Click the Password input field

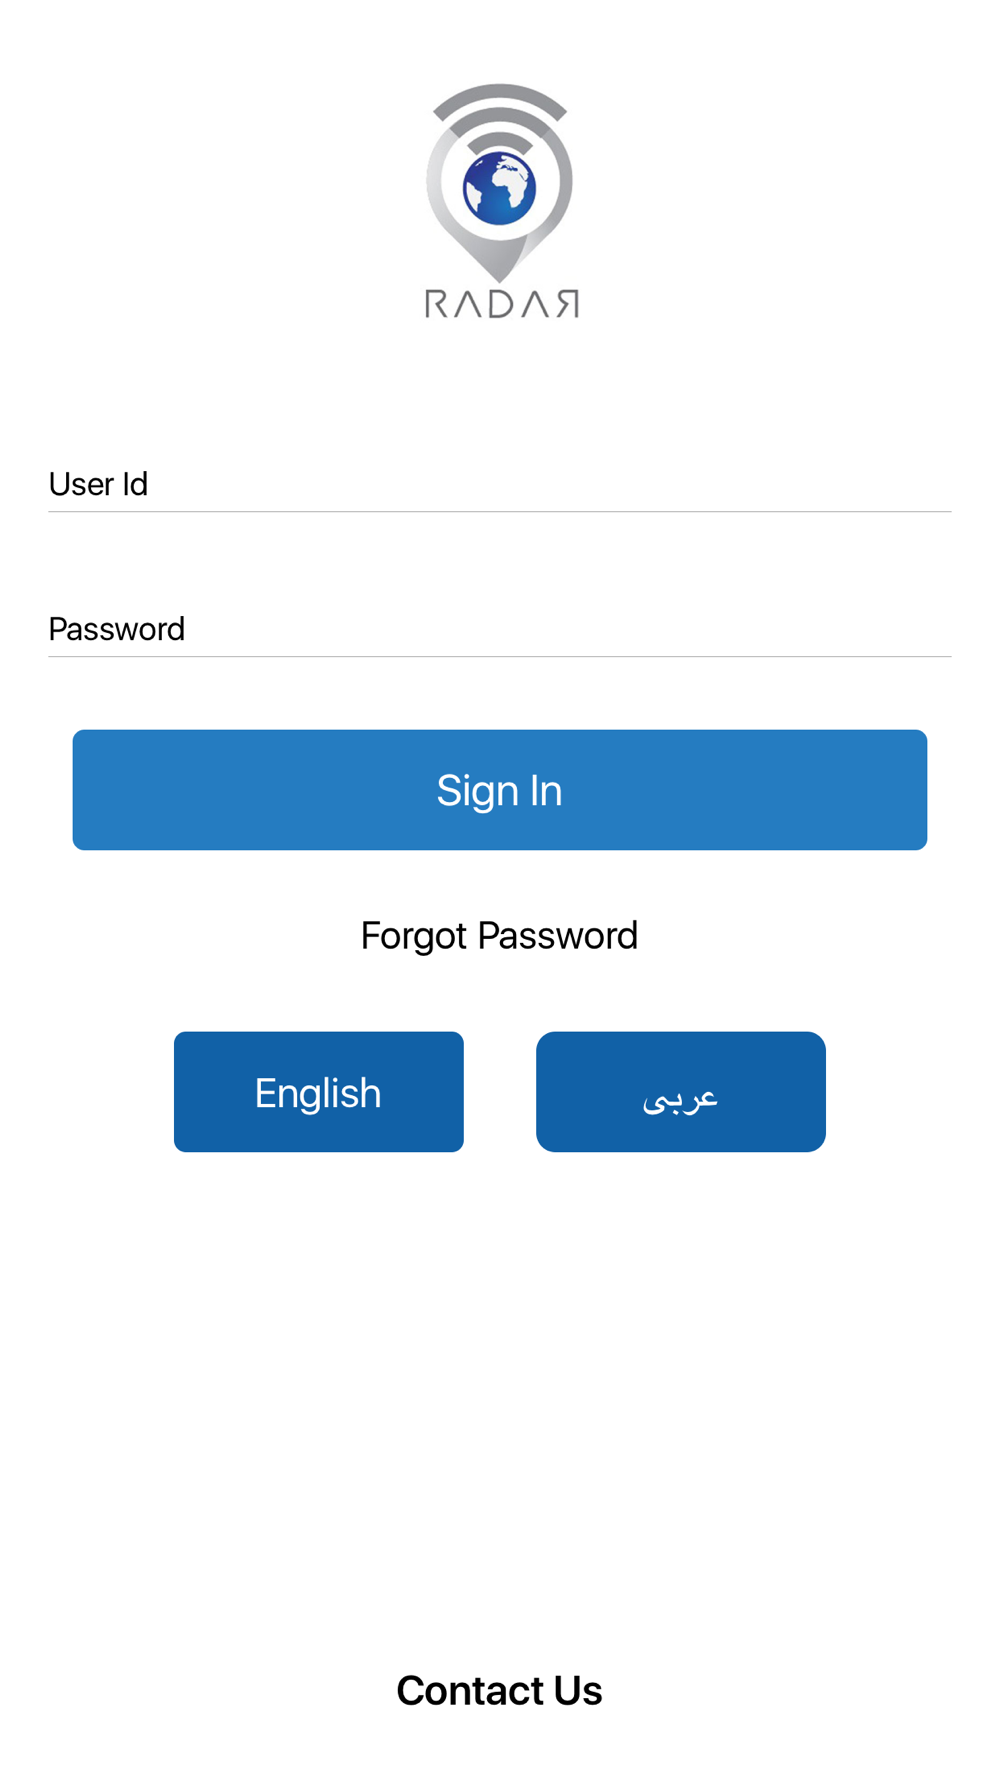[500, 629]
